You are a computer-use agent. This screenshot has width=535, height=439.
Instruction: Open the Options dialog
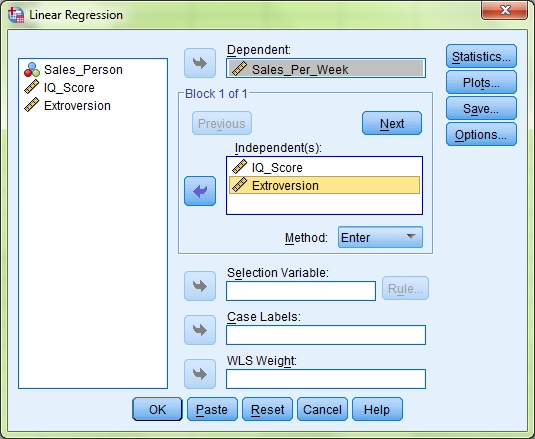481,134
